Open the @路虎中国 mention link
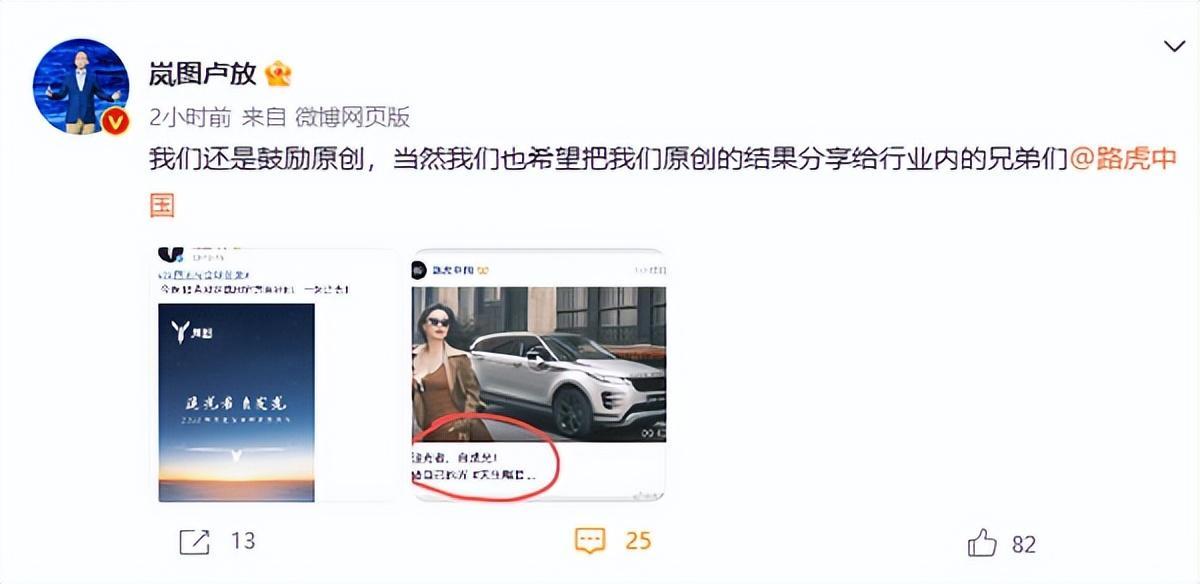 [x=1123, y=160]
